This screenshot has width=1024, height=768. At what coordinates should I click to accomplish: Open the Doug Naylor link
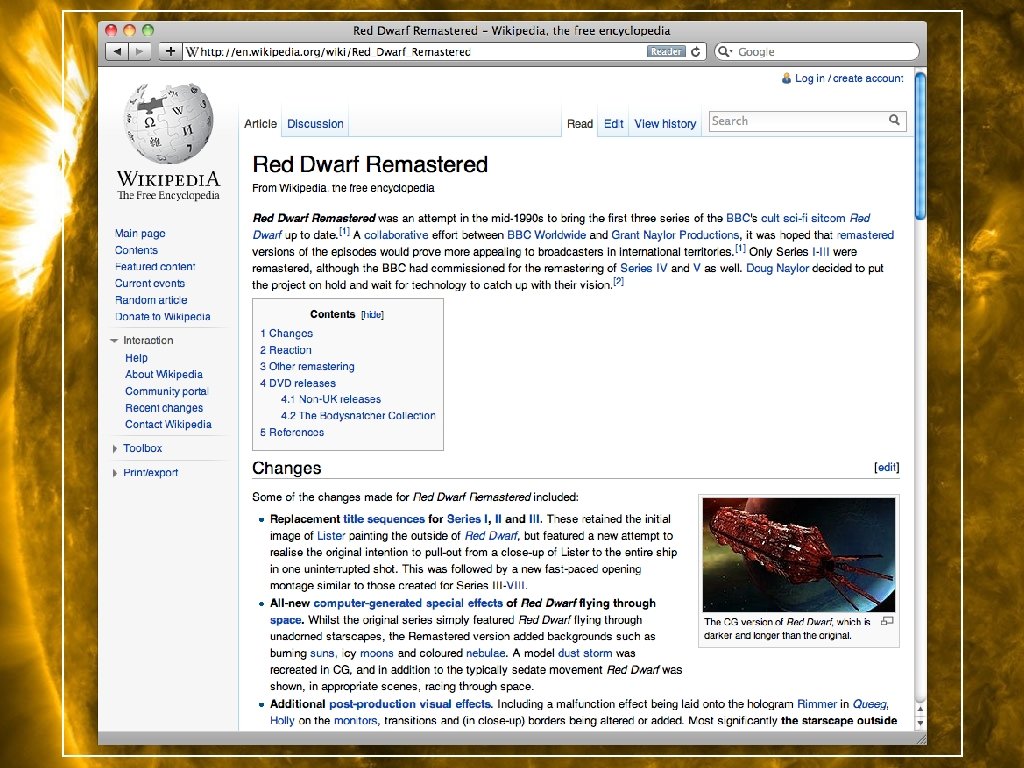(x=777, y=268)
